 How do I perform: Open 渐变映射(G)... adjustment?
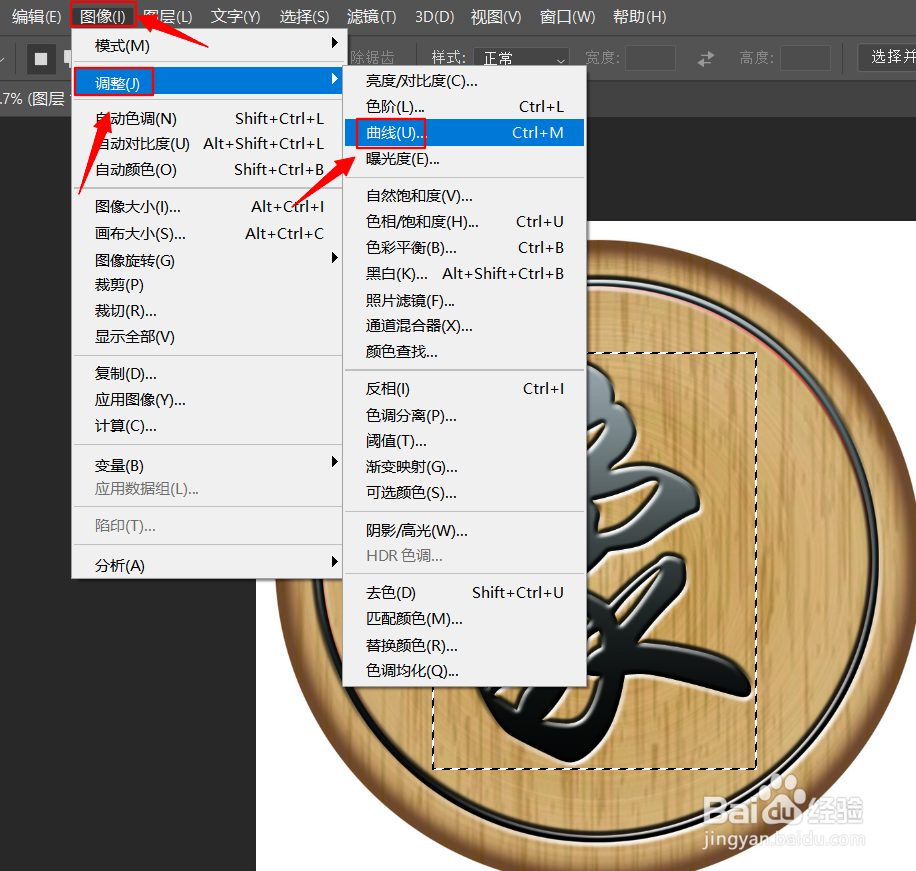tap(464, 467)
